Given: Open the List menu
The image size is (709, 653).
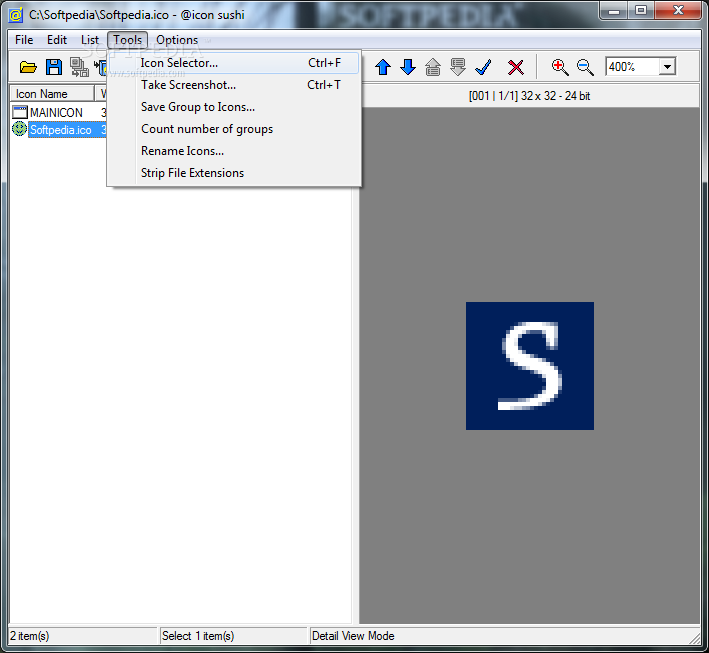Looking at the screenshot, I should click(90, 40).
